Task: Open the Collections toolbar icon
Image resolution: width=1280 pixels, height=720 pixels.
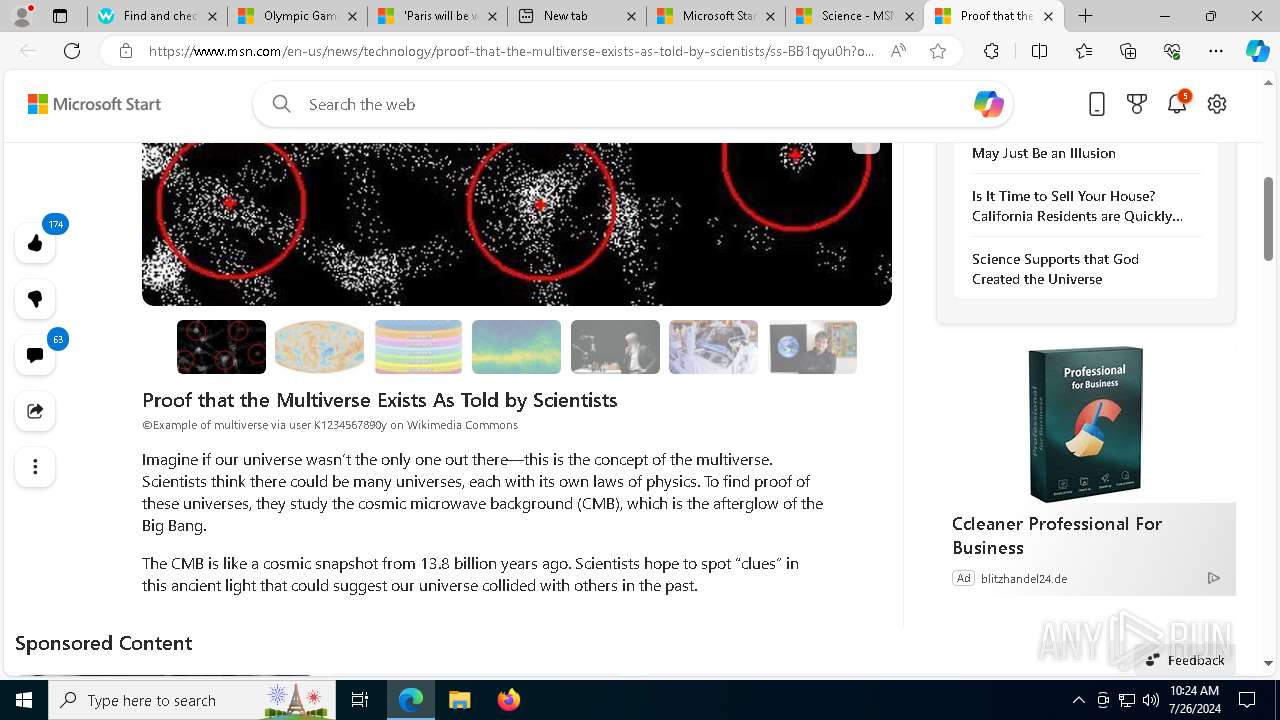Action: click(1128, 51)
